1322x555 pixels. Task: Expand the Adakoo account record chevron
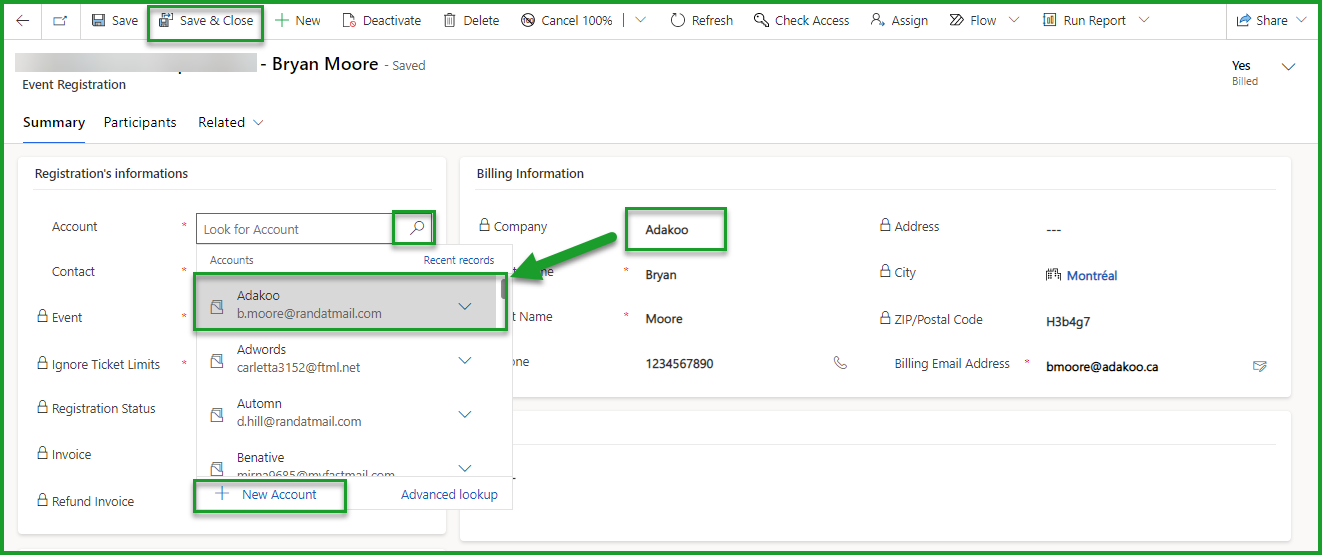465,306
